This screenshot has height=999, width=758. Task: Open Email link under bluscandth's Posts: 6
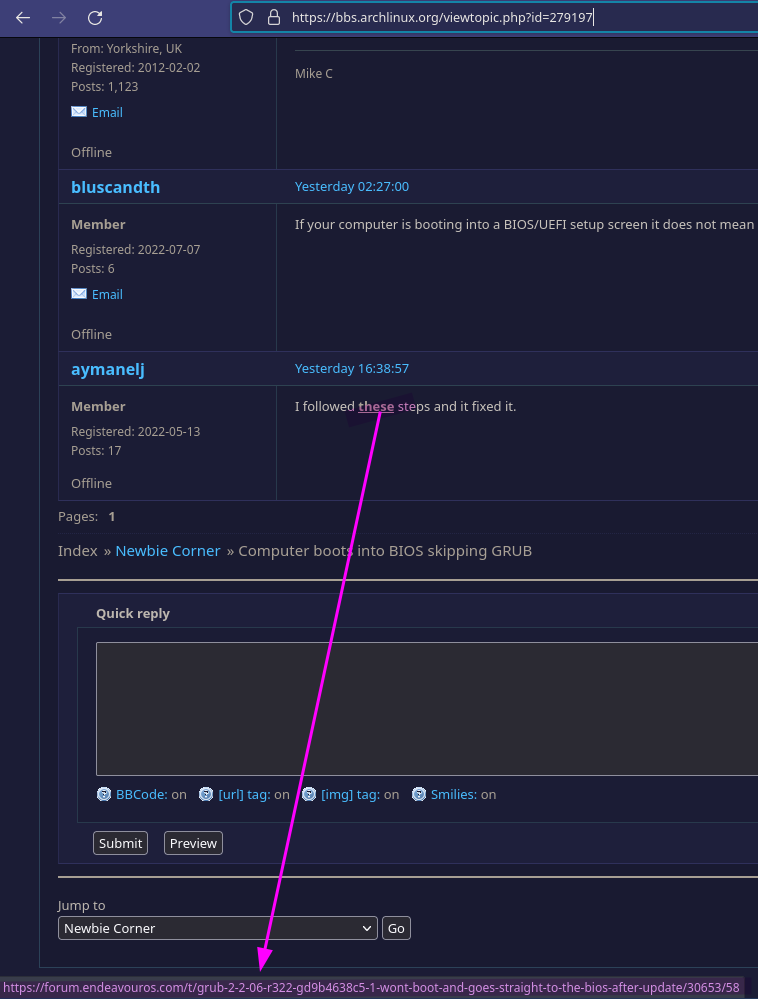[x=107, y=294]
